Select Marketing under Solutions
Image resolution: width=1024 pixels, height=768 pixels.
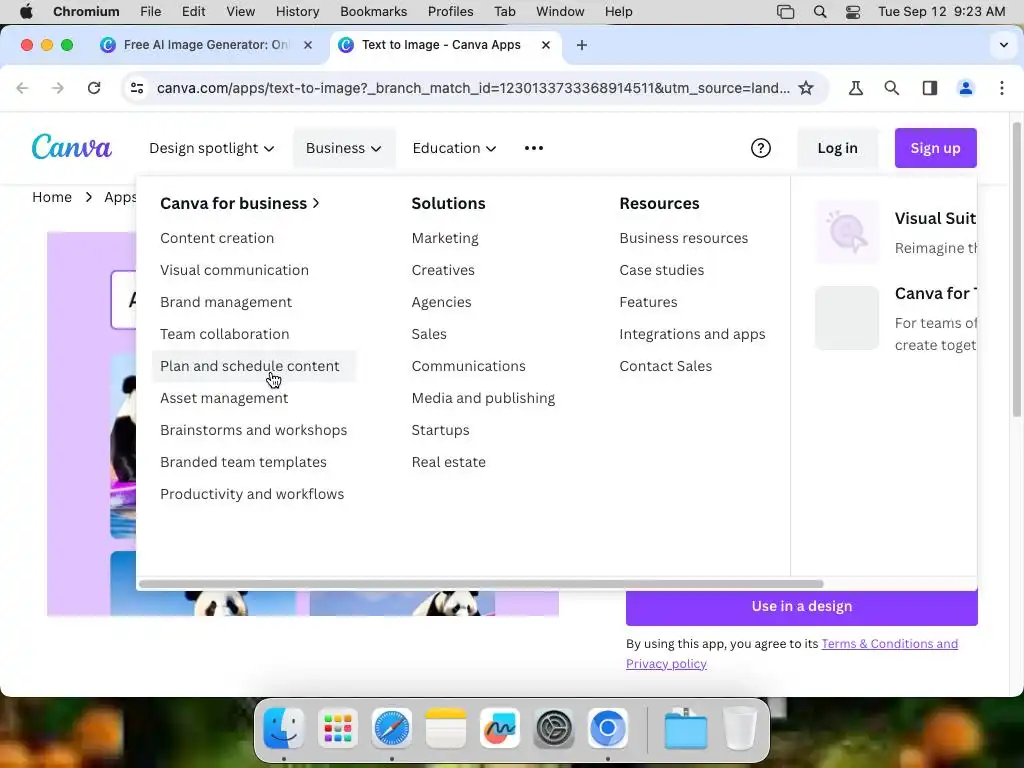pos(445,238)
